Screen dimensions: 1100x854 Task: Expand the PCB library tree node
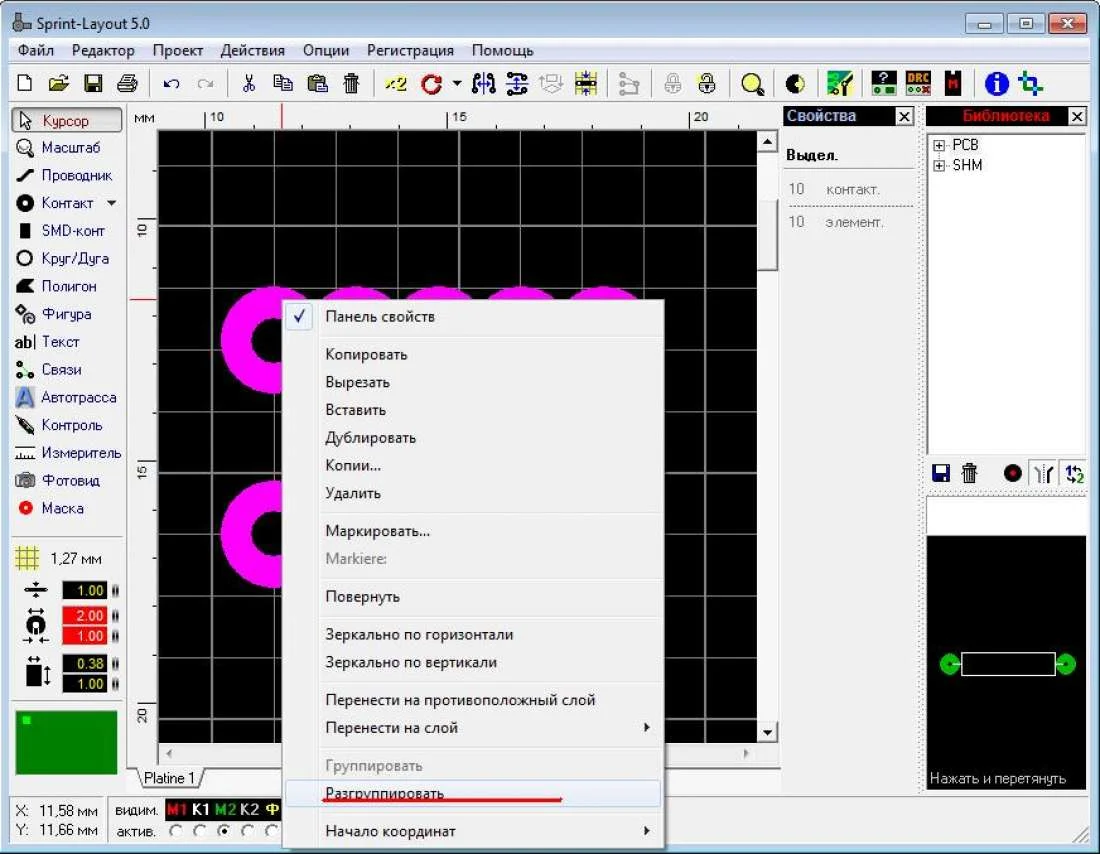pyautogui.click(x=939, y=146)
